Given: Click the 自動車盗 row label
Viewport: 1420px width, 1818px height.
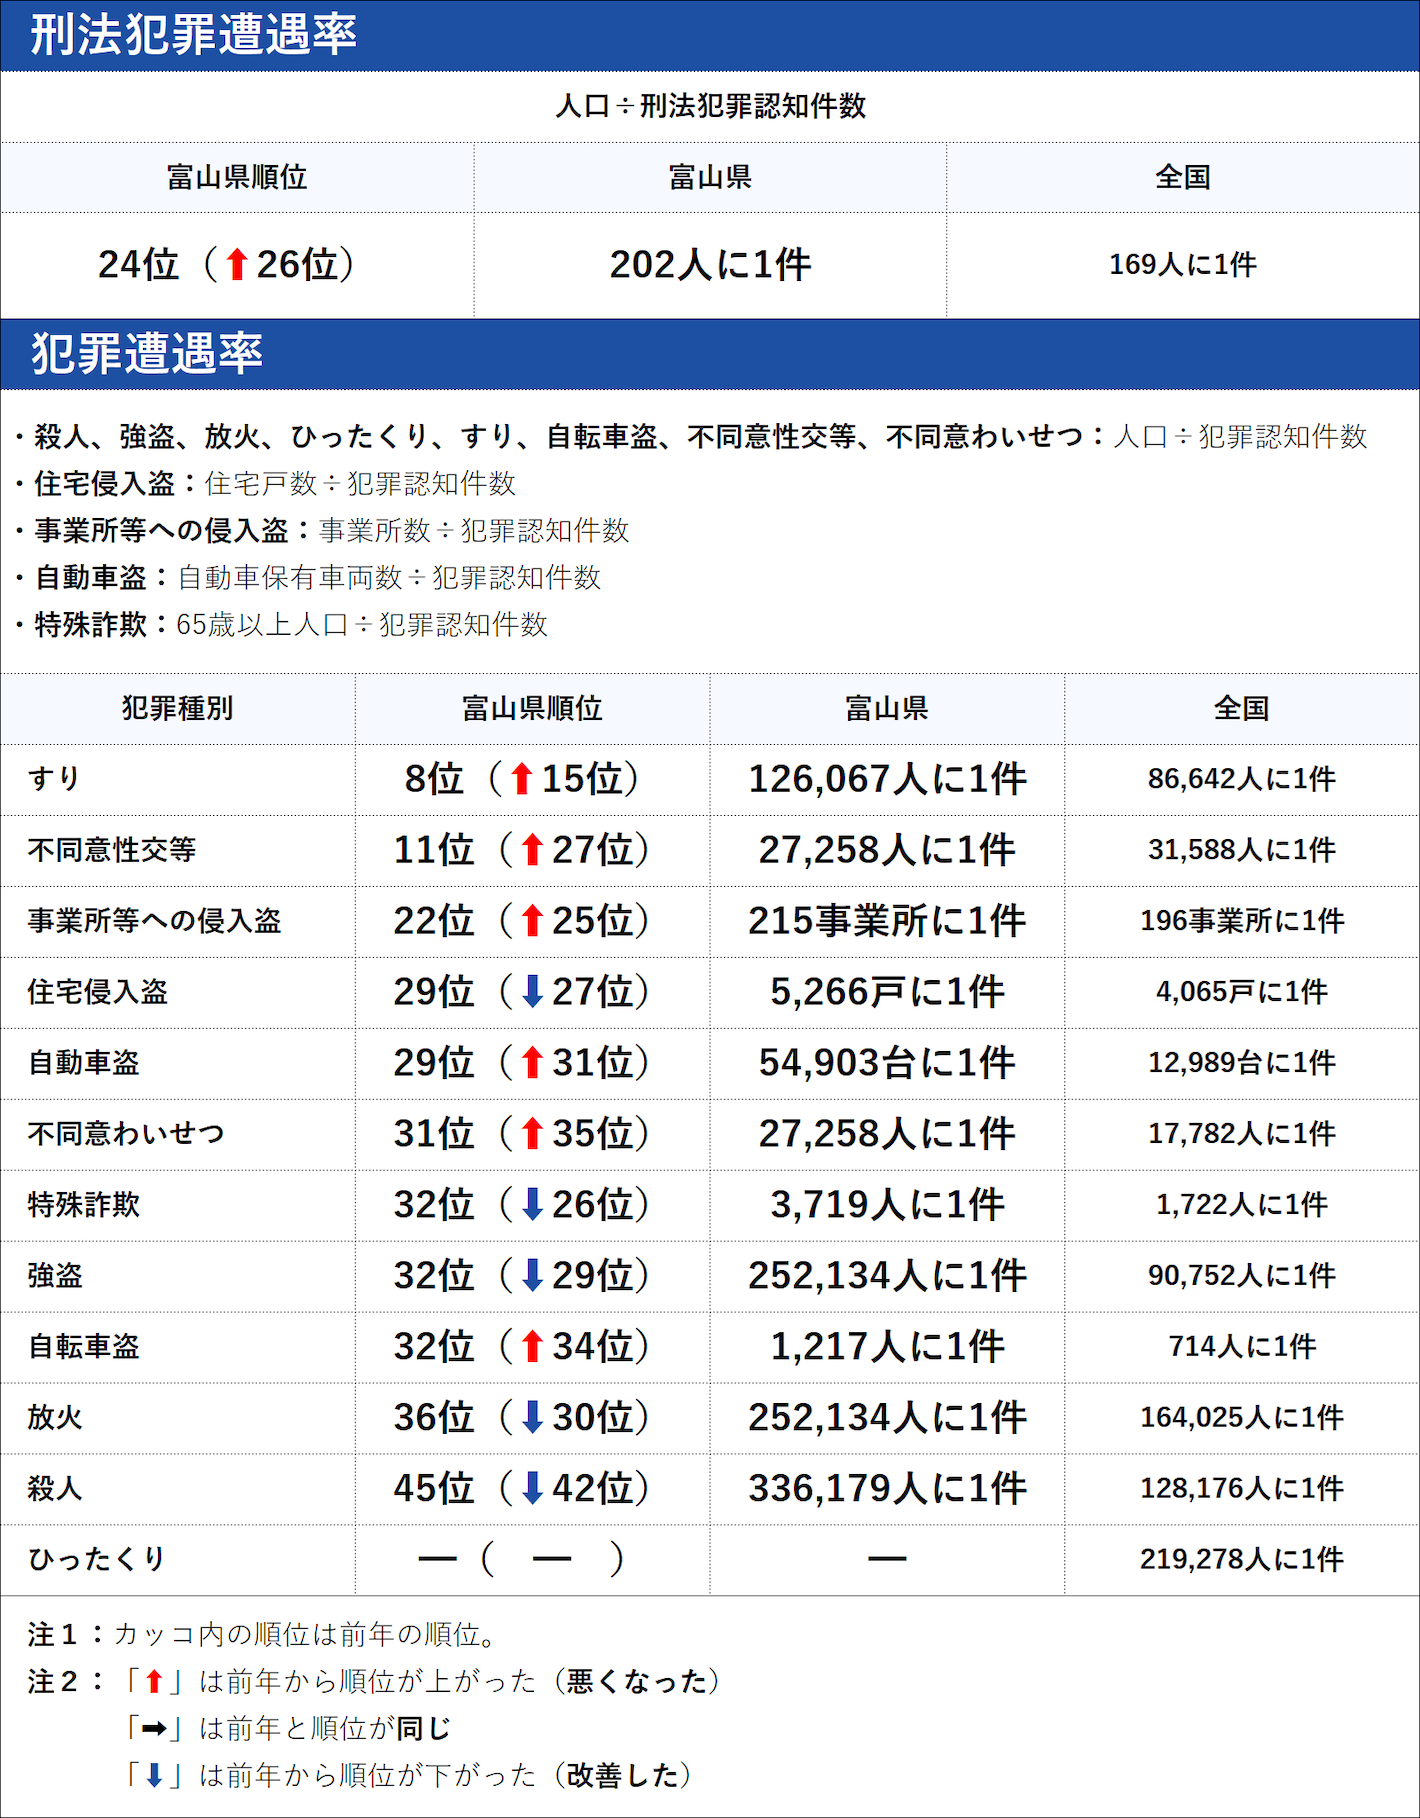Looking at the screenshot, I should point(84,1063).
